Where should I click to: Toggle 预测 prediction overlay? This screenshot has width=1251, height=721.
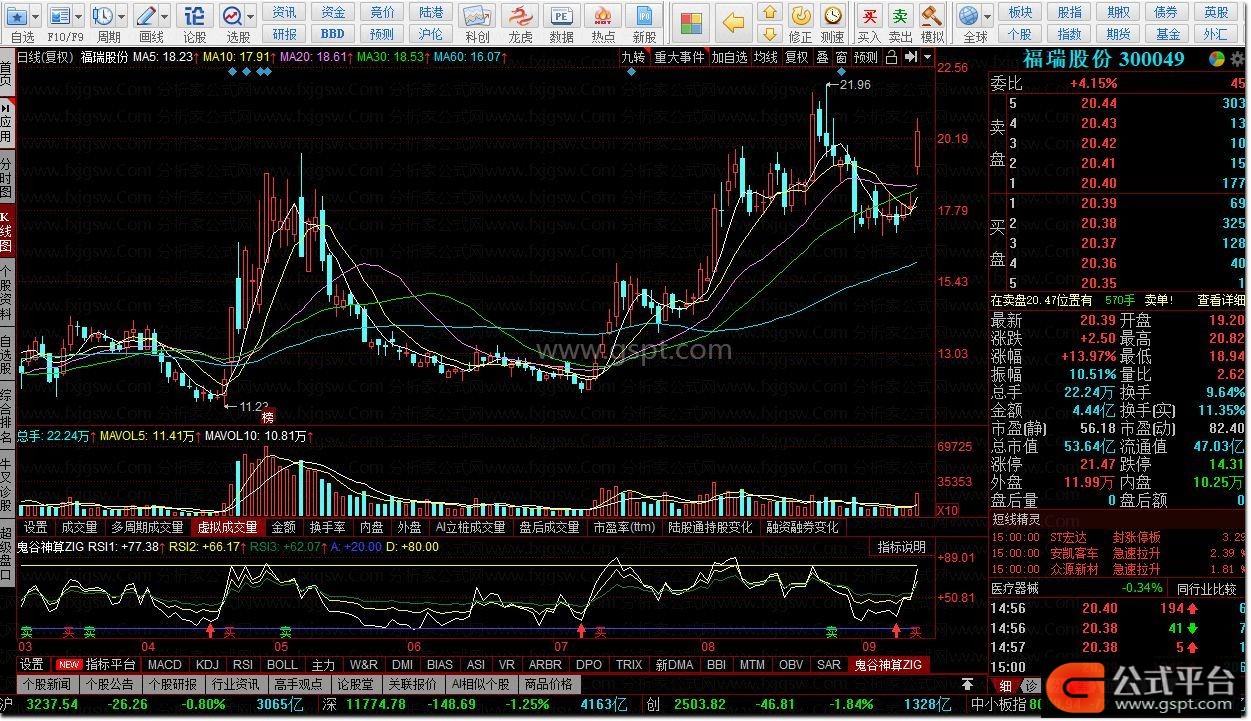pos(866,57)
